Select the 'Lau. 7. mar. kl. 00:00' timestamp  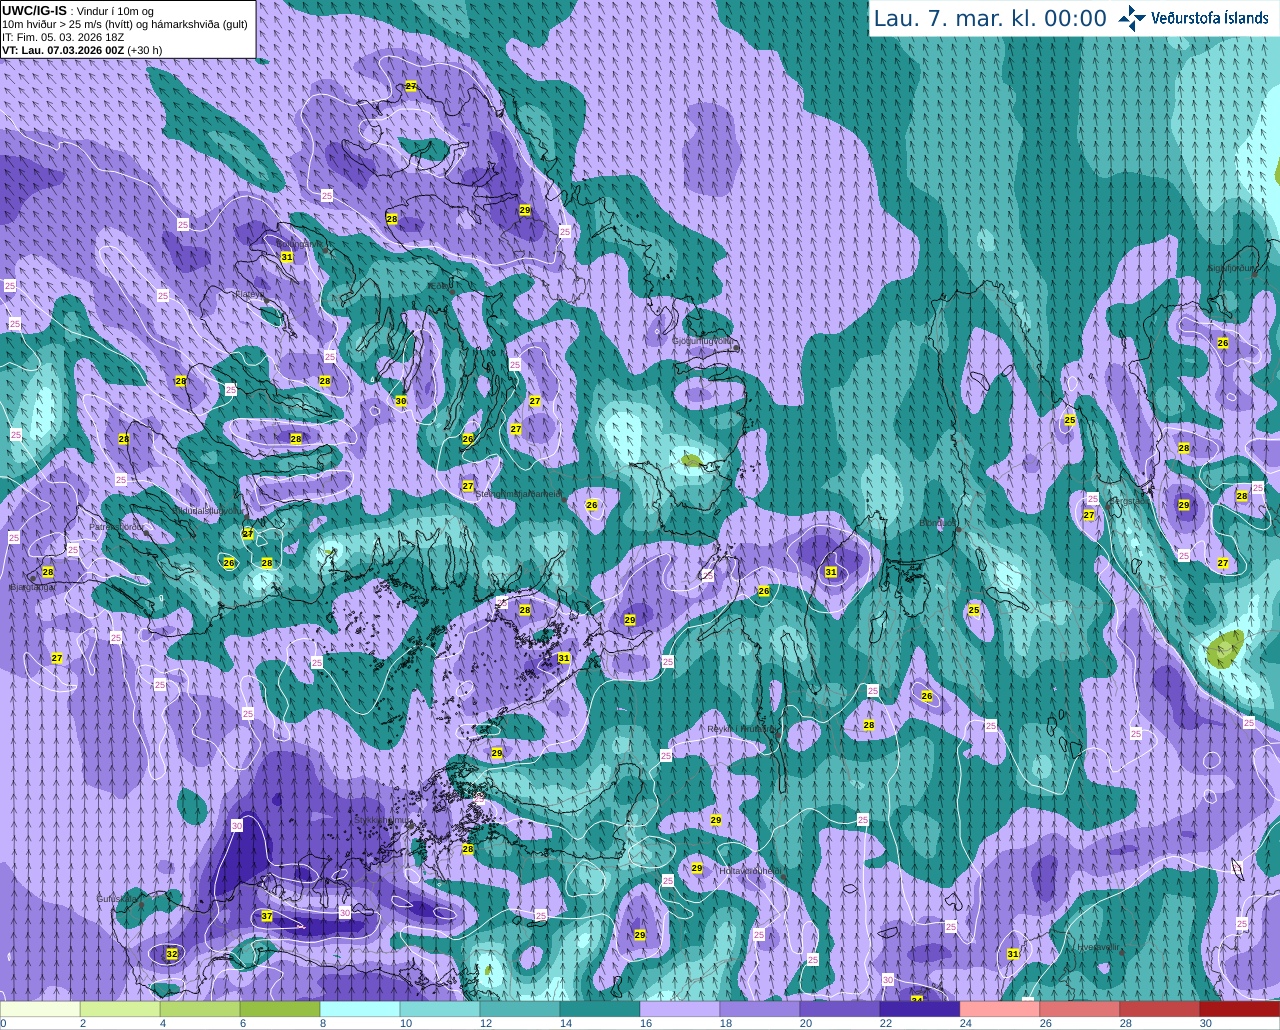pos(990,18)
